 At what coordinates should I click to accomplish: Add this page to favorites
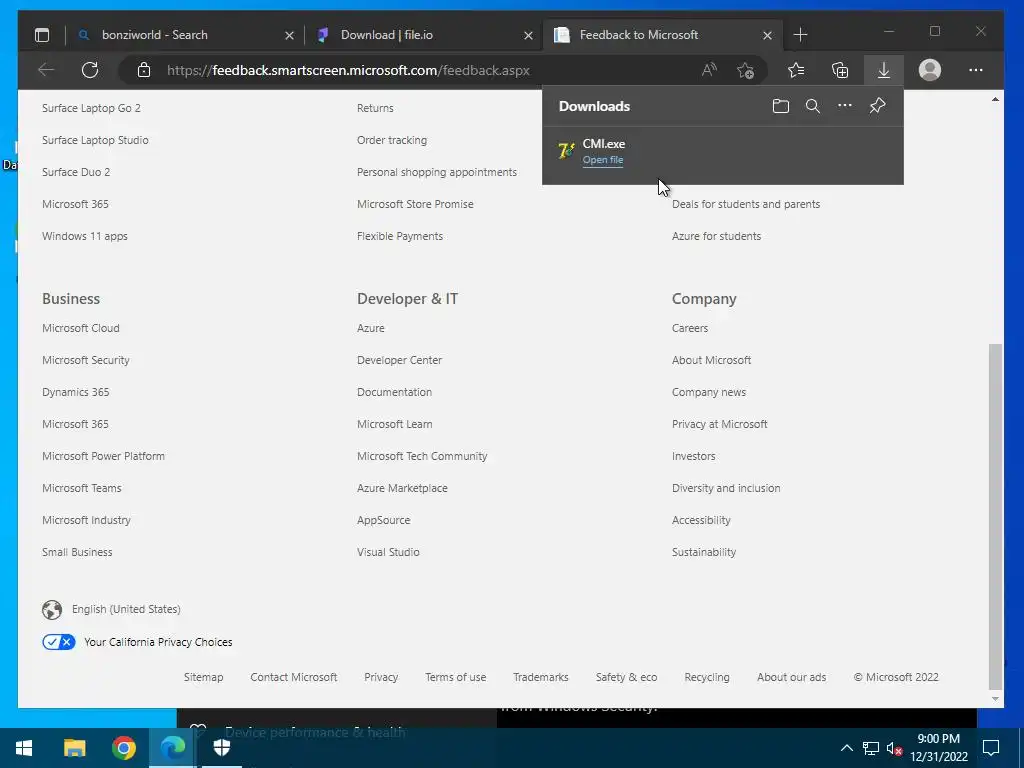[745, 70]
